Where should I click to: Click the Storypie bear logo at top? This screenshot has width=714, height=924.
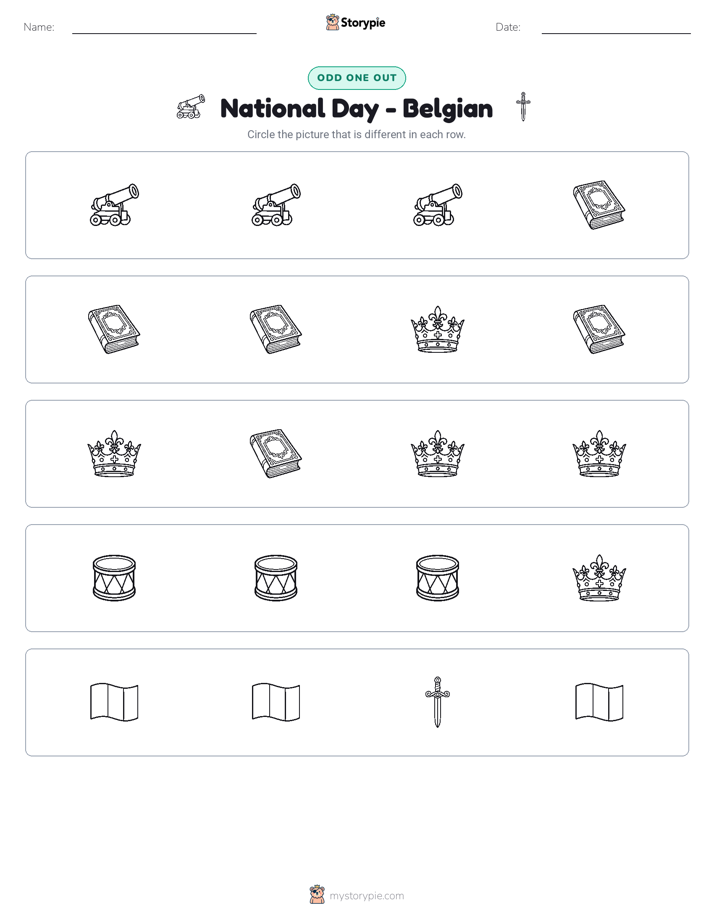coord(332,22)
